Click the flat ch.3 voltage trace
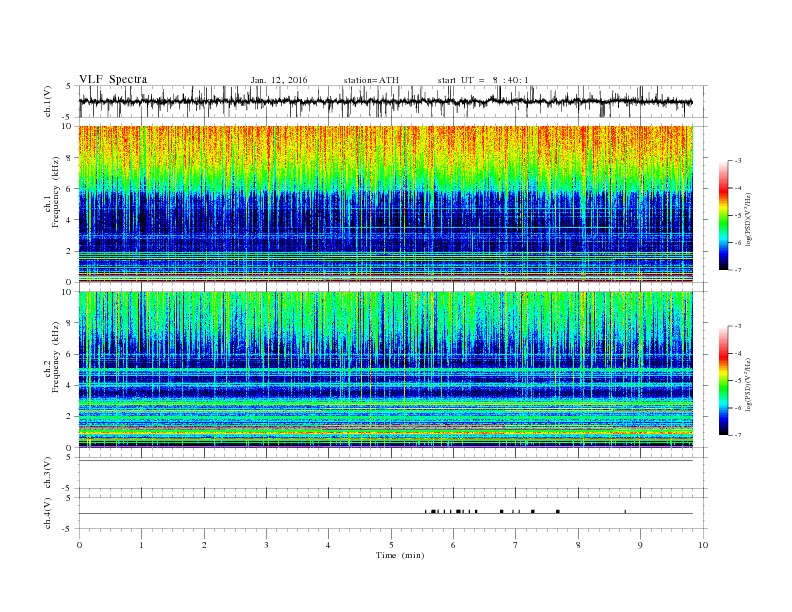This screenshot has height=612, width=792. (x=385, y=460)
